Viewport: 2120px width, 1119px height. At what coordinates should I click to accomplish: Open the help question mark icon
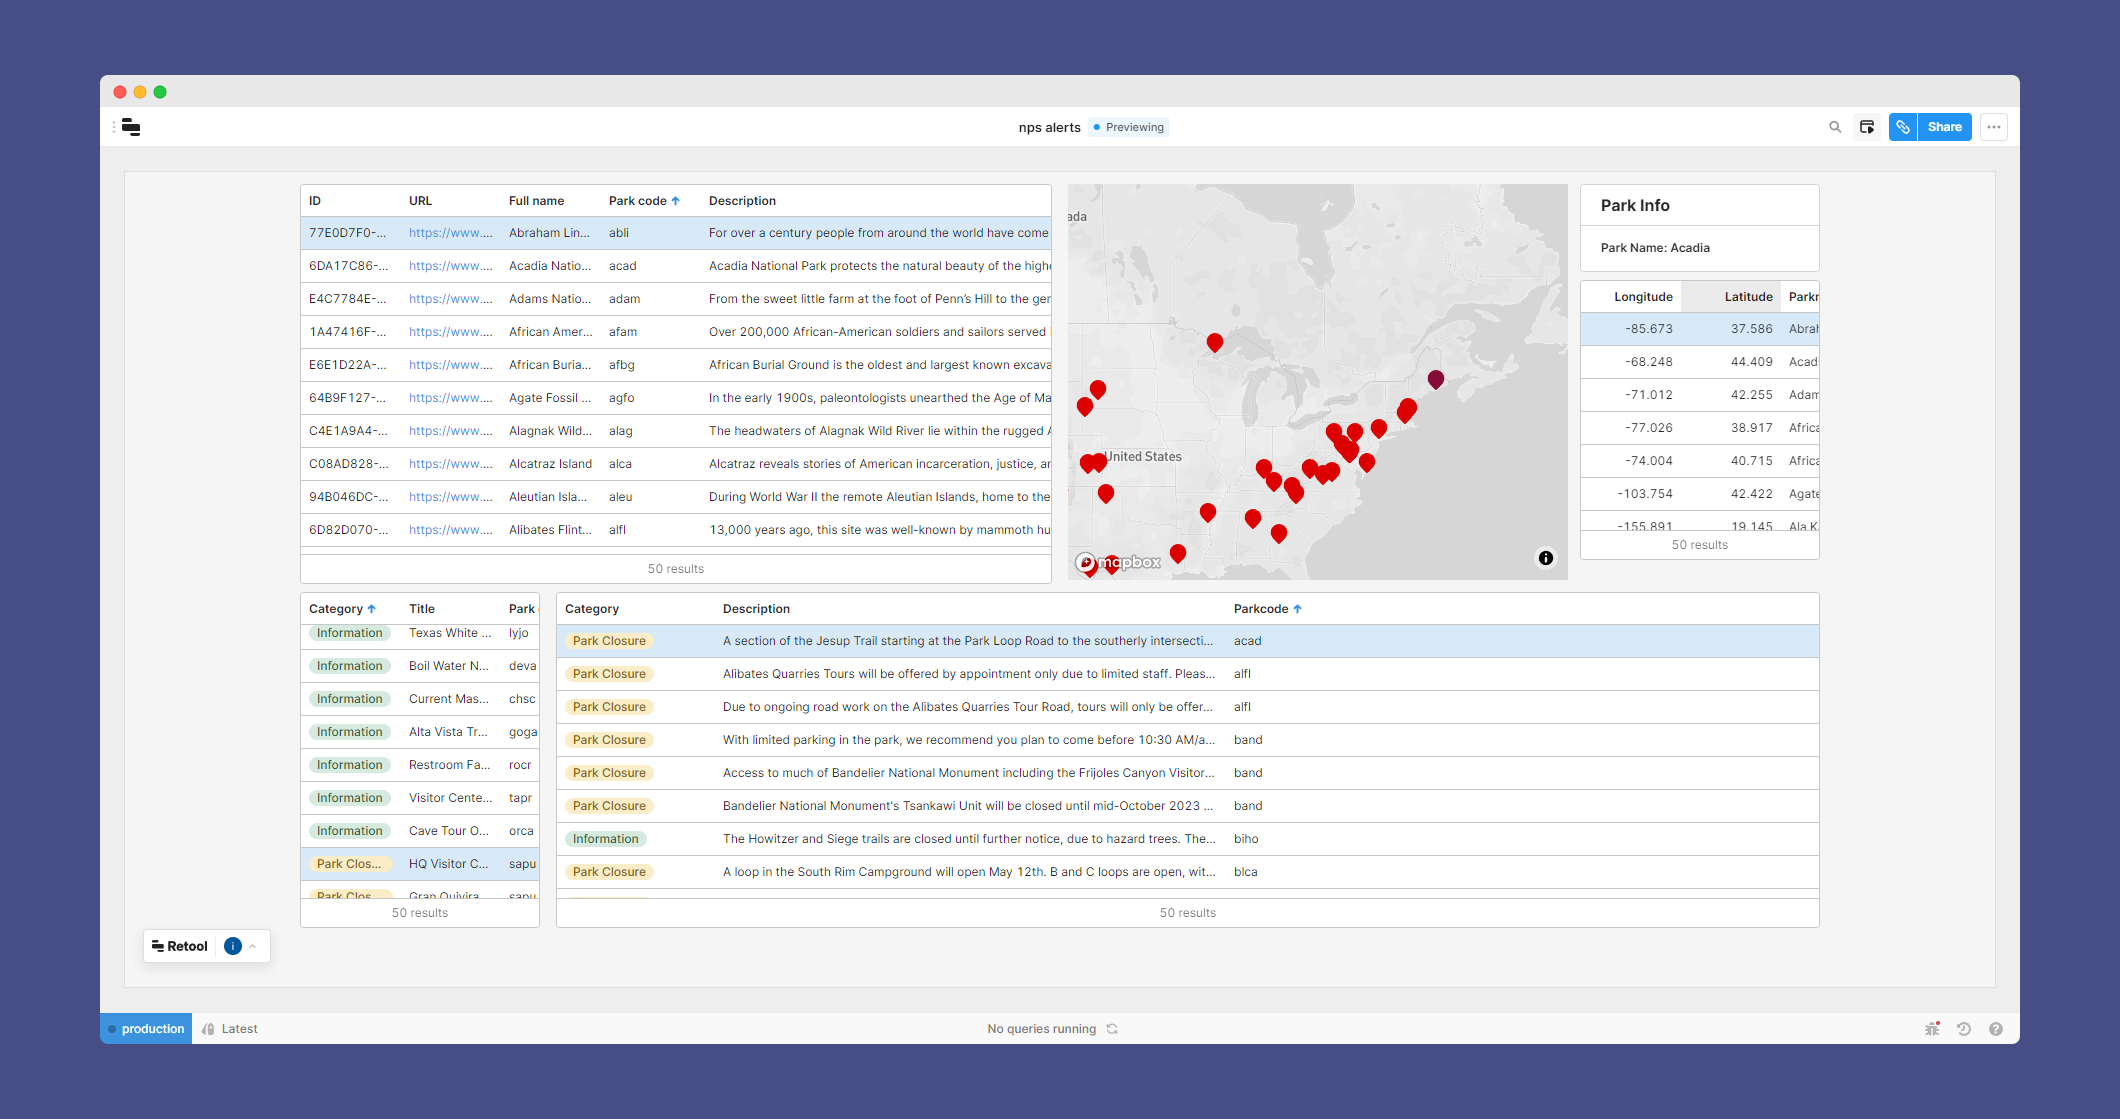[x=1996, y=1029]
